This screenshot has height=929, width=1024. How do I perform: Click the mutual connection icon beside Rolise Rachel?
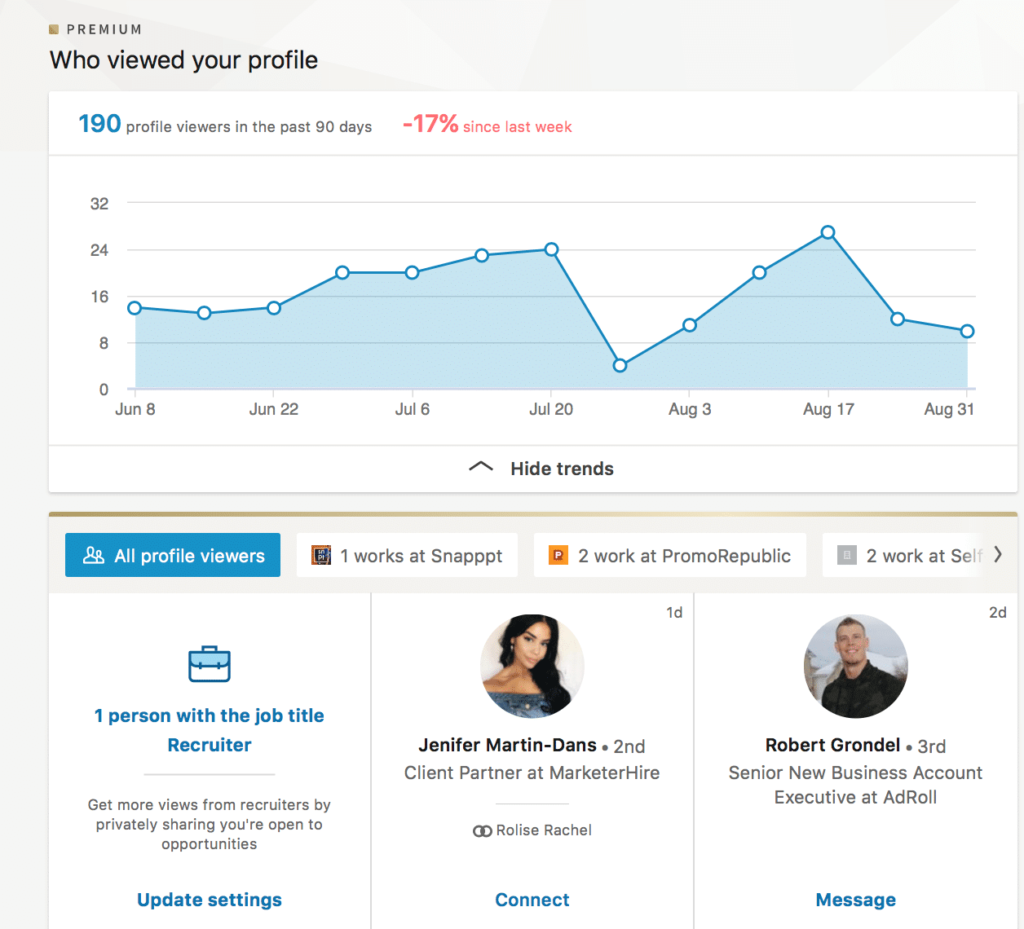[x=481, y=830]
